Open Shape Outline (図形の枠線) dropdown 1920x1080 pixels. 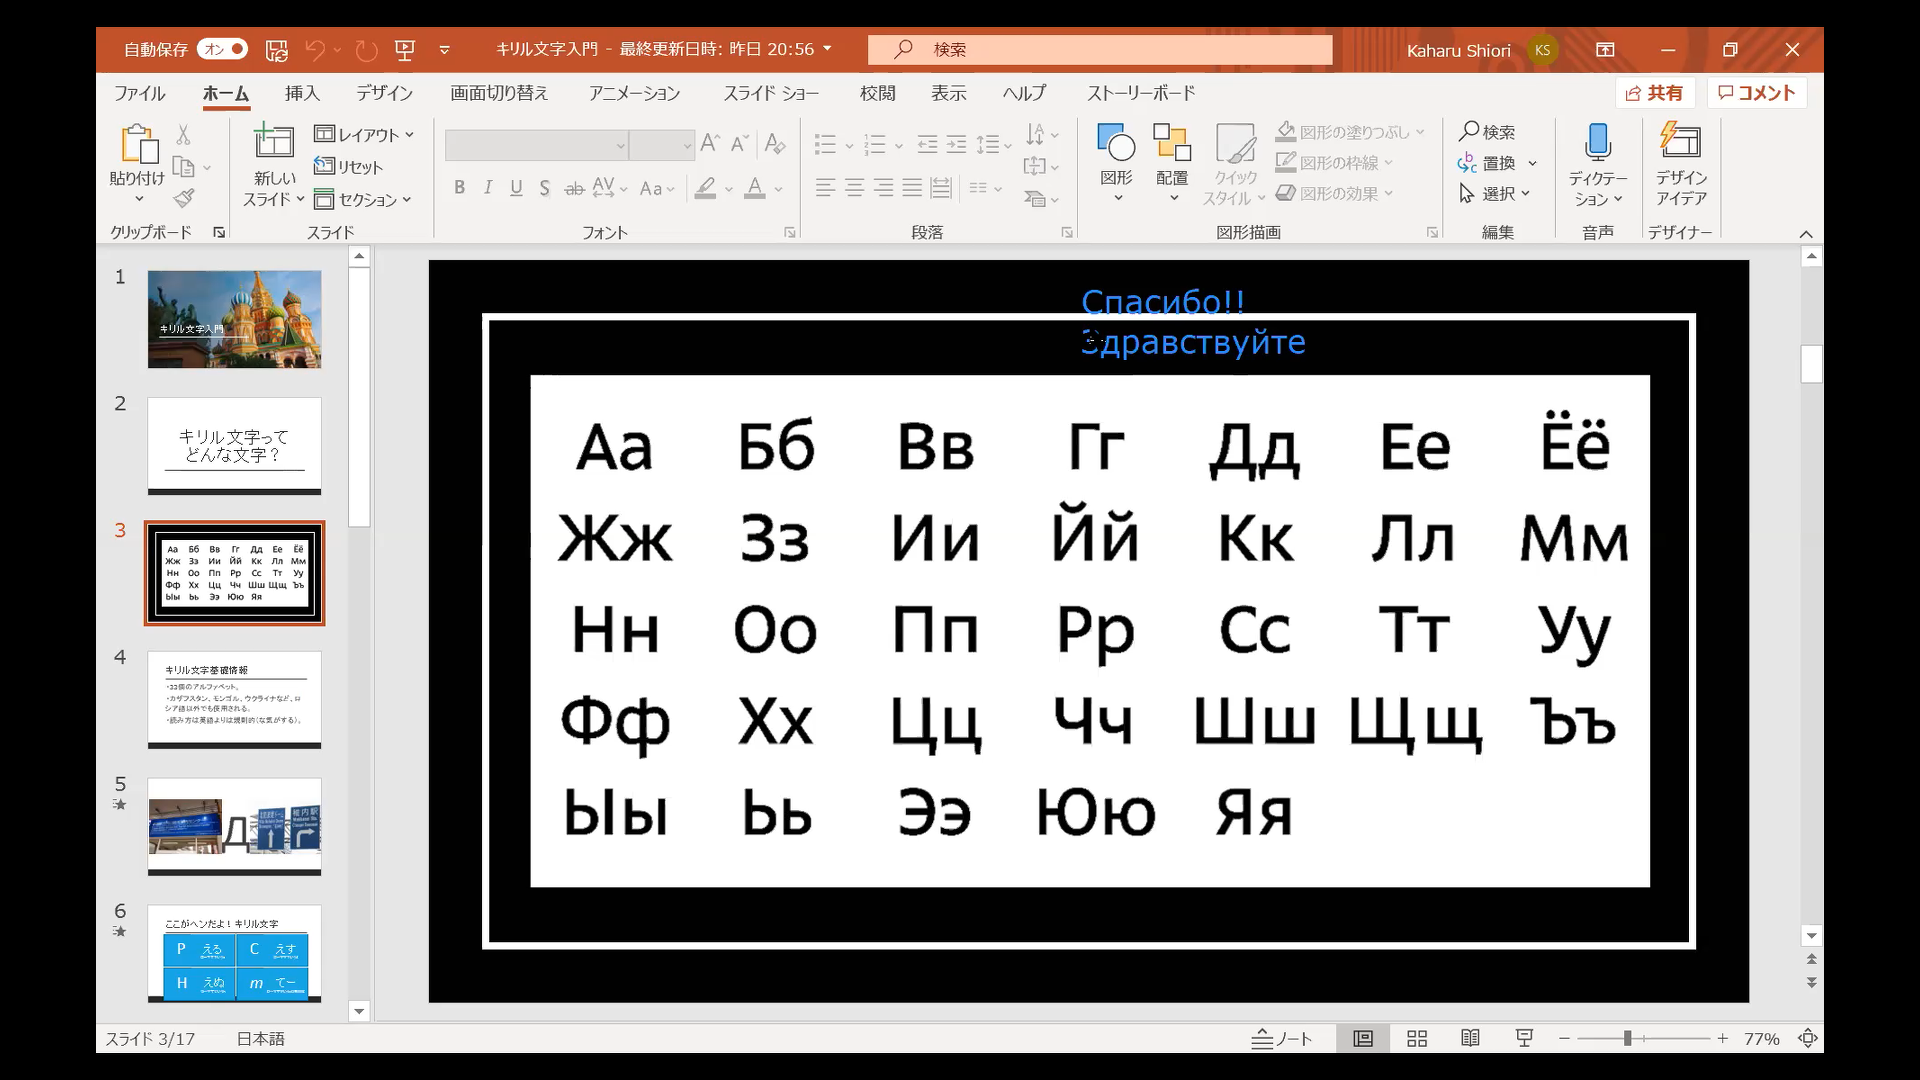coord(1335,162)
